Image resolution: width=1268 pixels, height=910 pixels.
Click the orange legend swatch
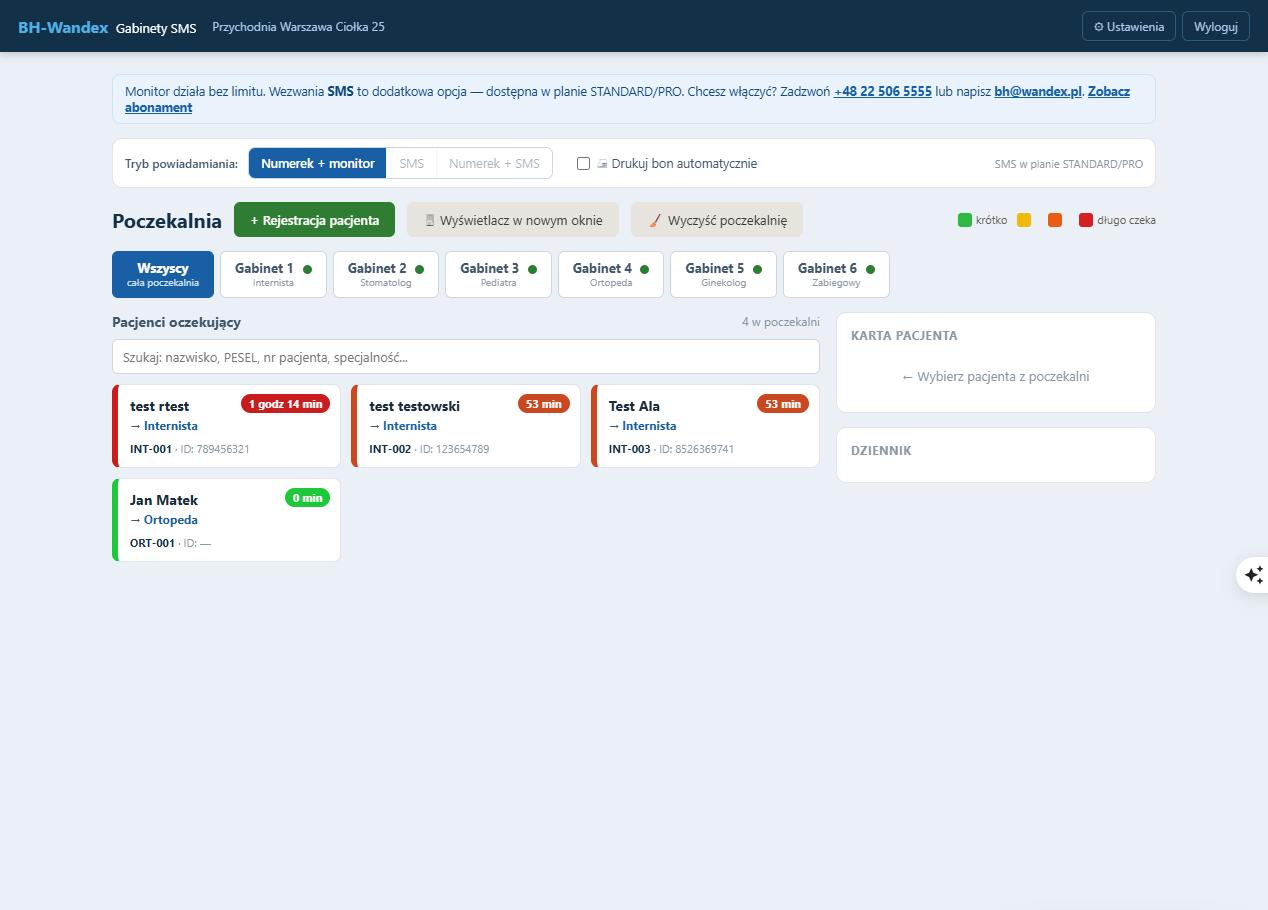1055,220
